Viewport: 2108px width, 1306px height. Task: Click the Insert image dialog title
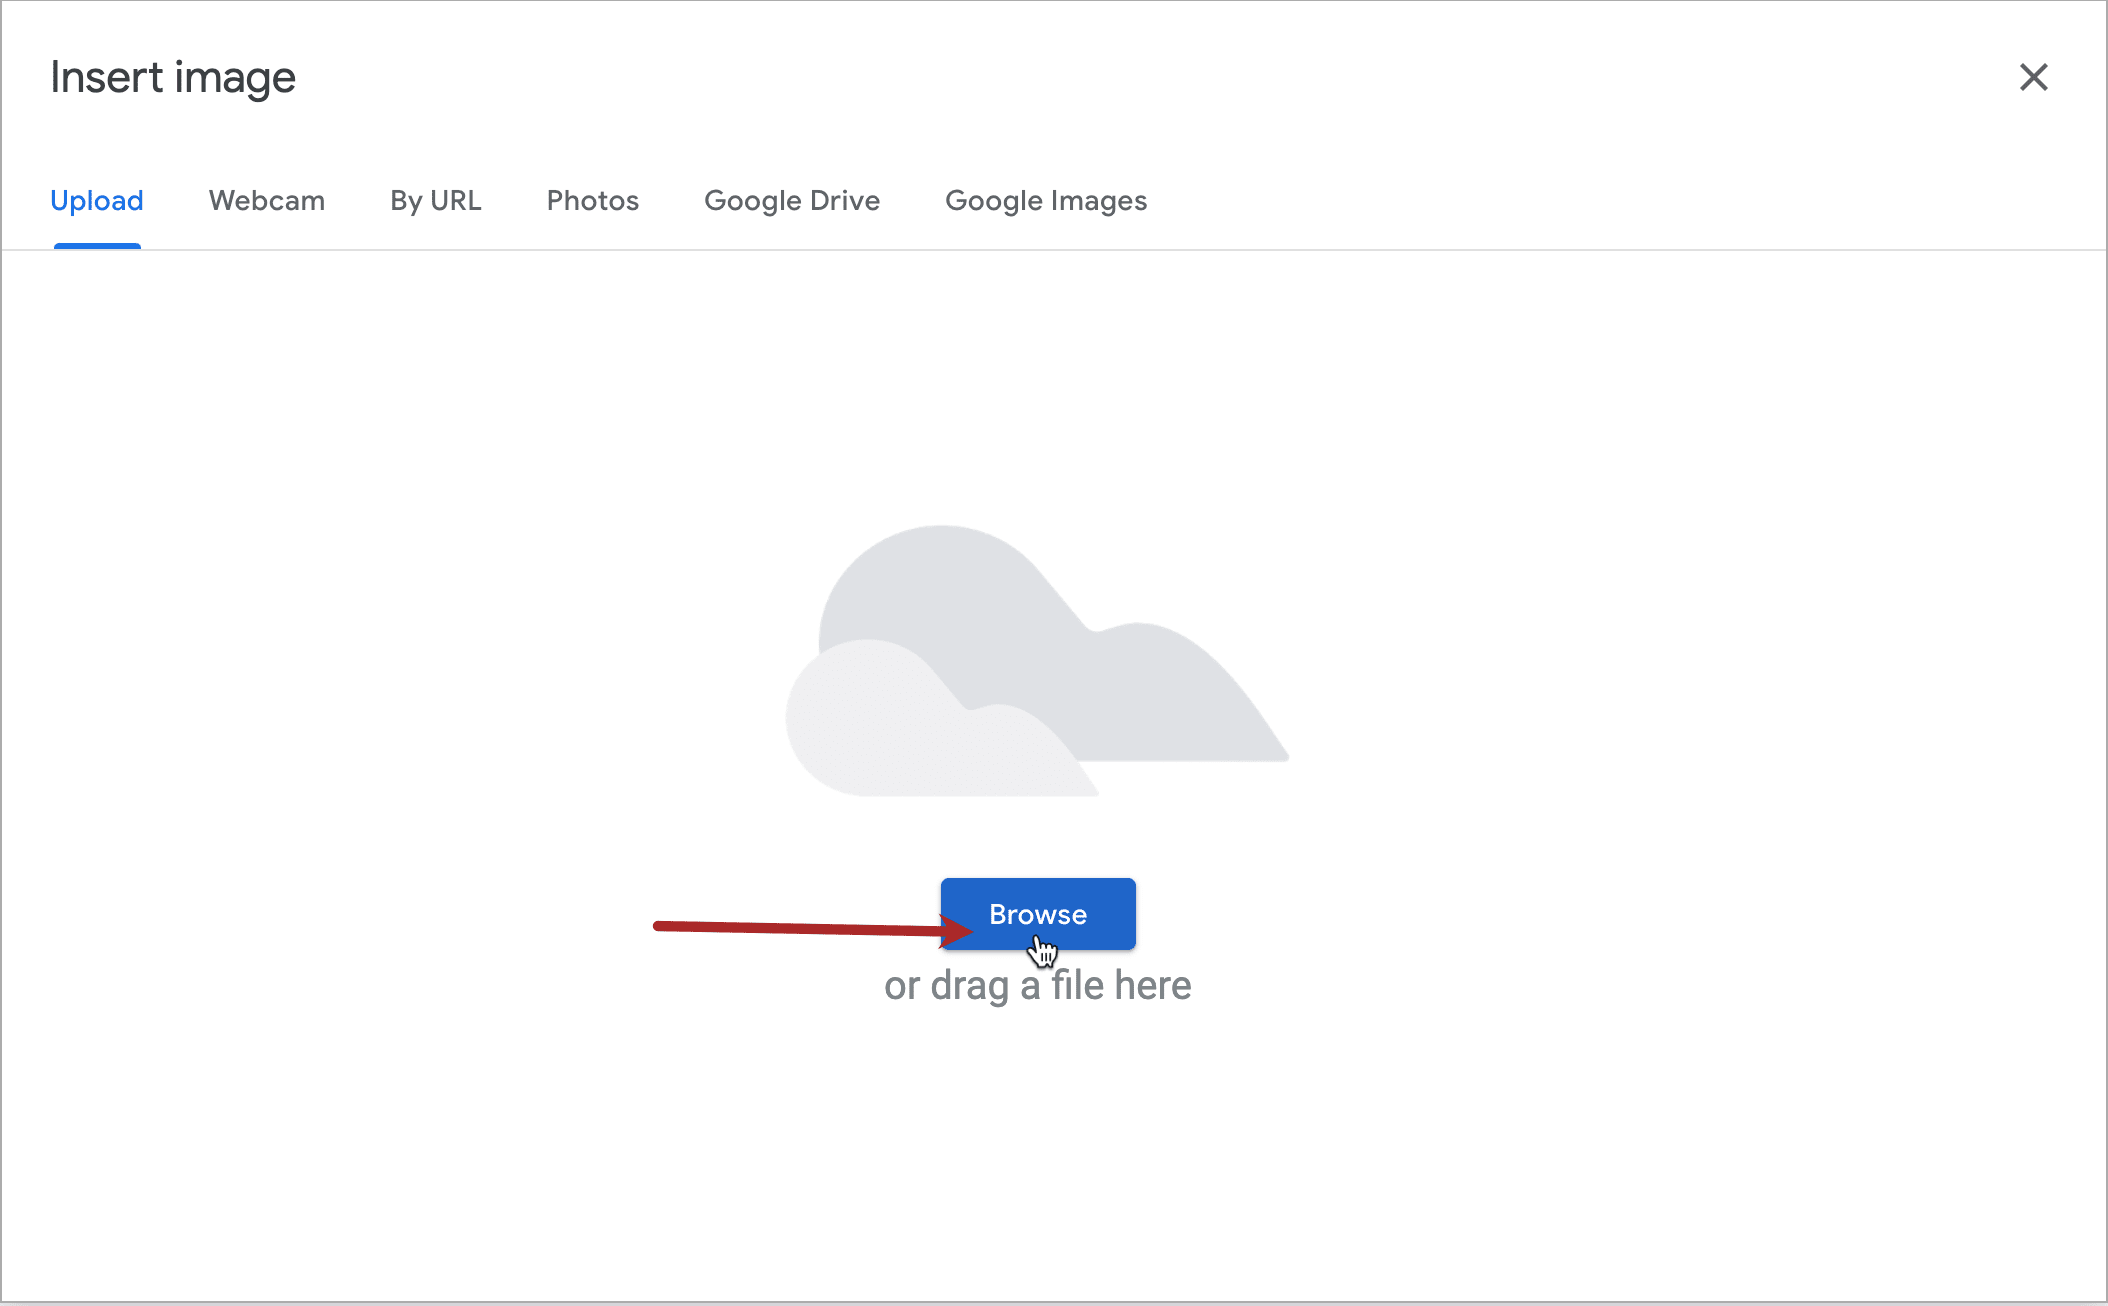coord(173,78)
